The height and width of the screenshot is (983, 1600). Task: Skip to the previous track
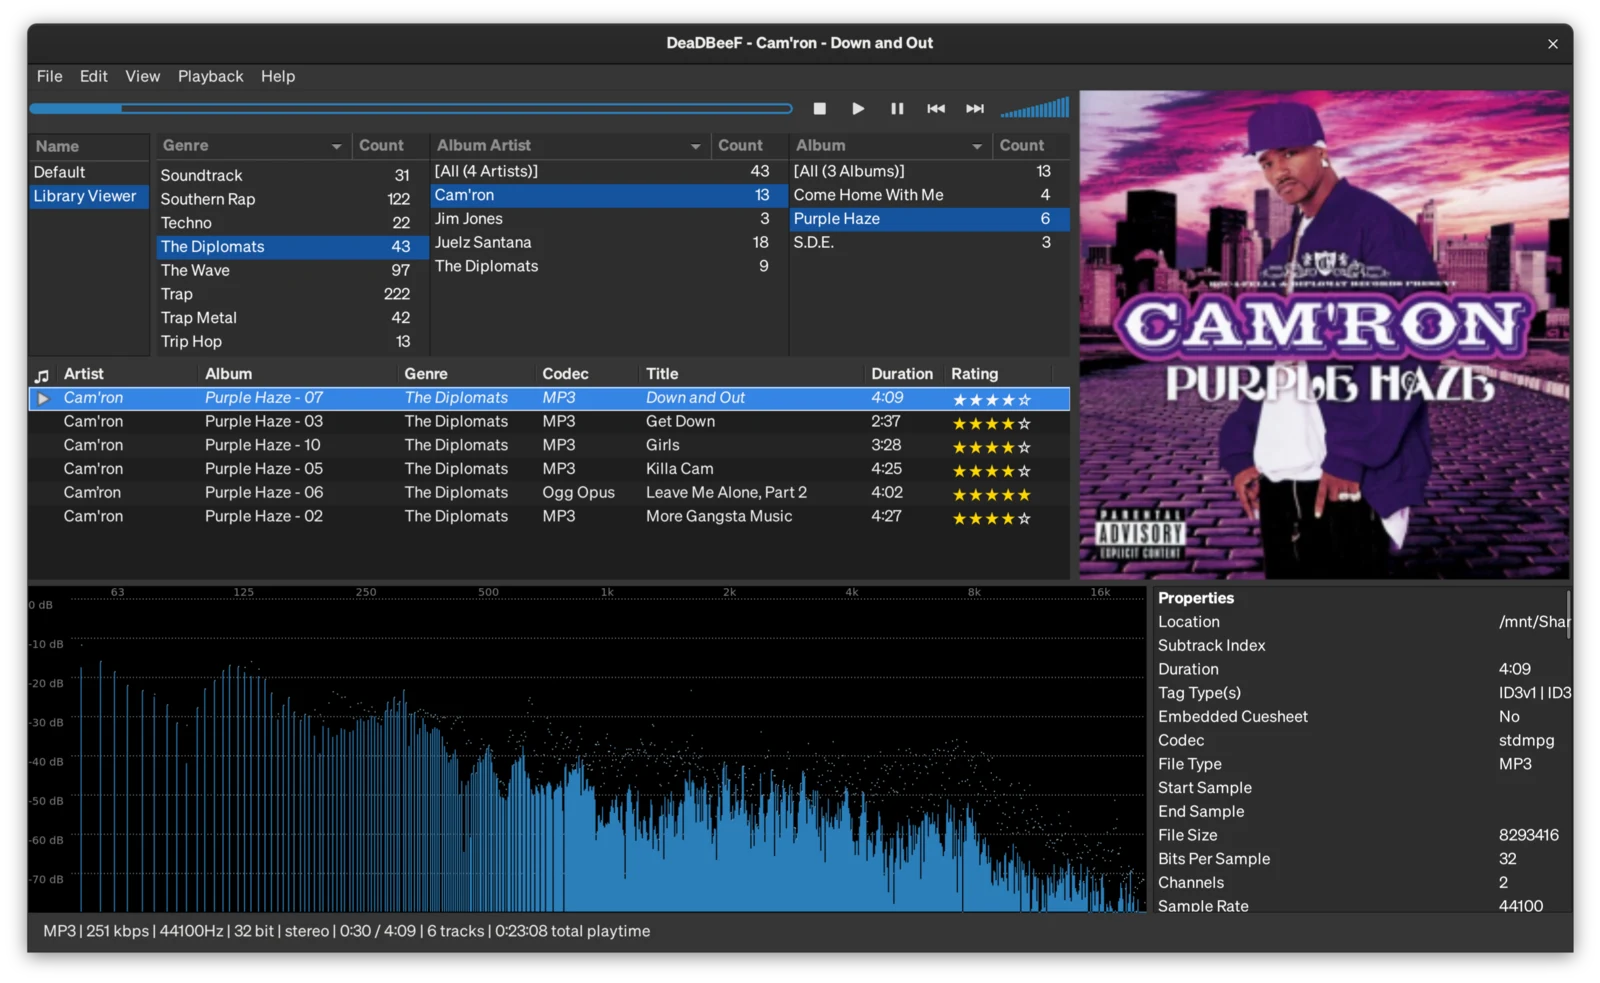pos(936,108)
